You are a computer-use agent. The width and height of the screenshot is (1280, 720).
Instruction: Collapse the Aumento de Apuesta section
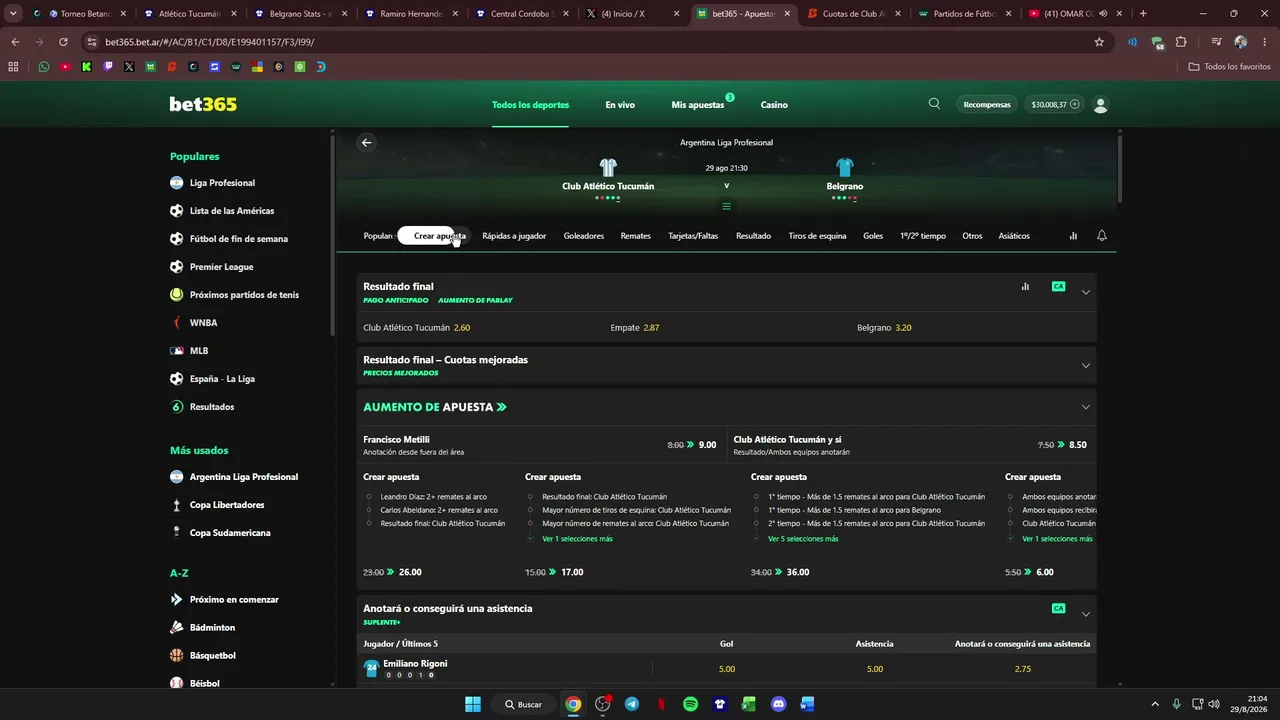1085,407
